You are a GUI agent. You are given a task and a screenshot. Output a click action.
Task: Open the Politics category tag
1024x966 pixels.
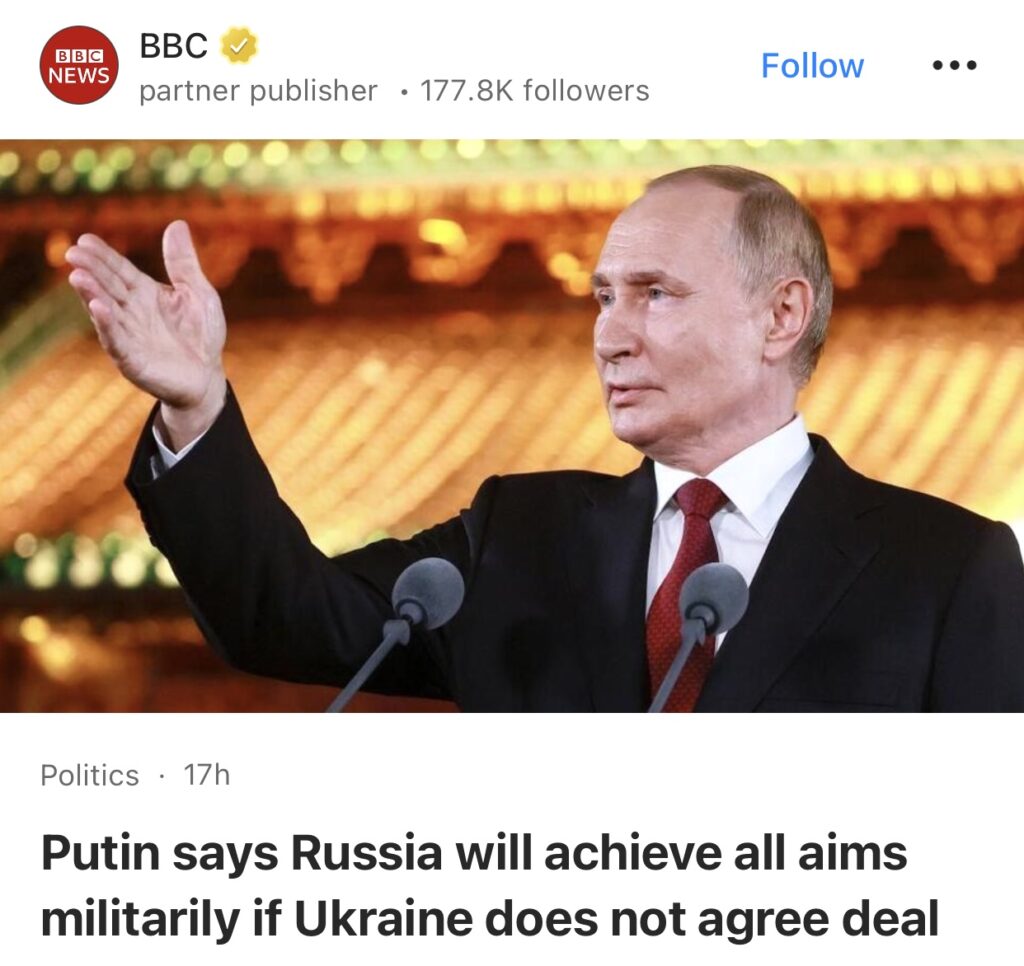point(89,775)
